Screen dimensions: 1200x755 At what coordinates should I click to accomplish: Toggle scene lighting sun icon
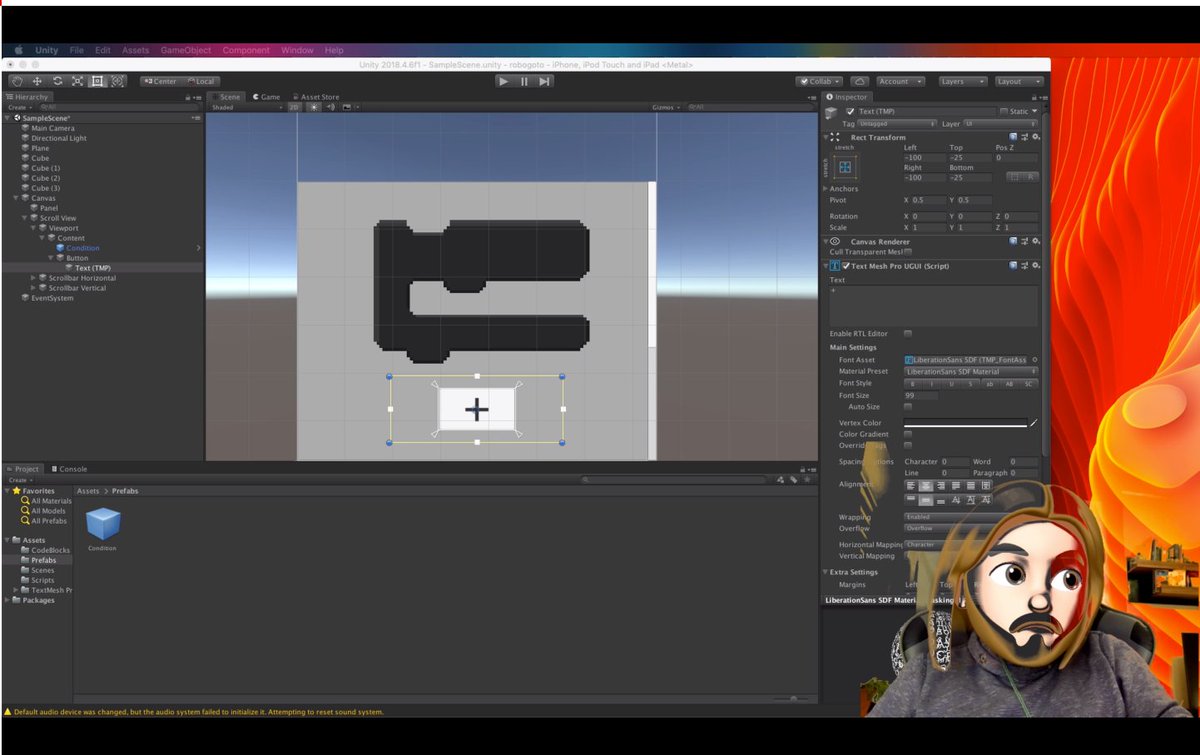313,107
